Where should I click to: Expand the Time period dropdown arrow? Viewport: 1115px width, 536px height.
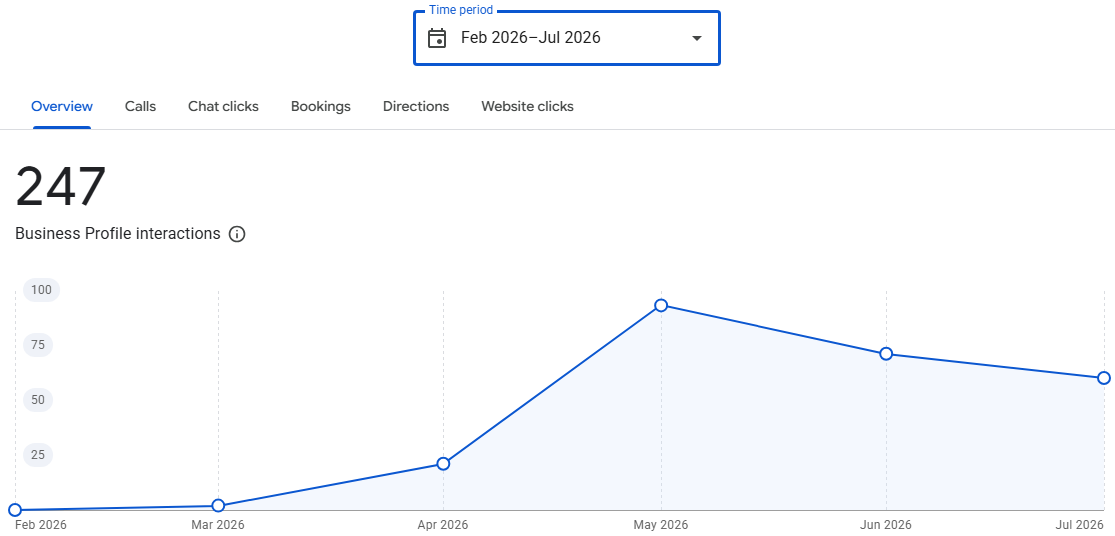point(697,38)
